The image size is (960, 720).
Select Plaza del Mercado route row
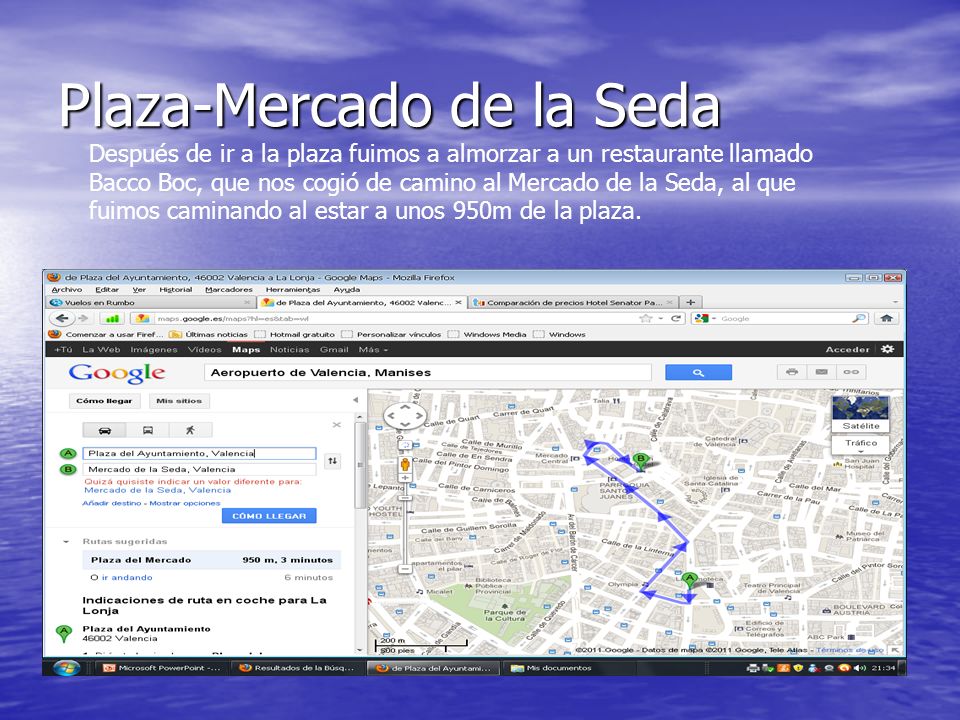click(x=212, y=560)
